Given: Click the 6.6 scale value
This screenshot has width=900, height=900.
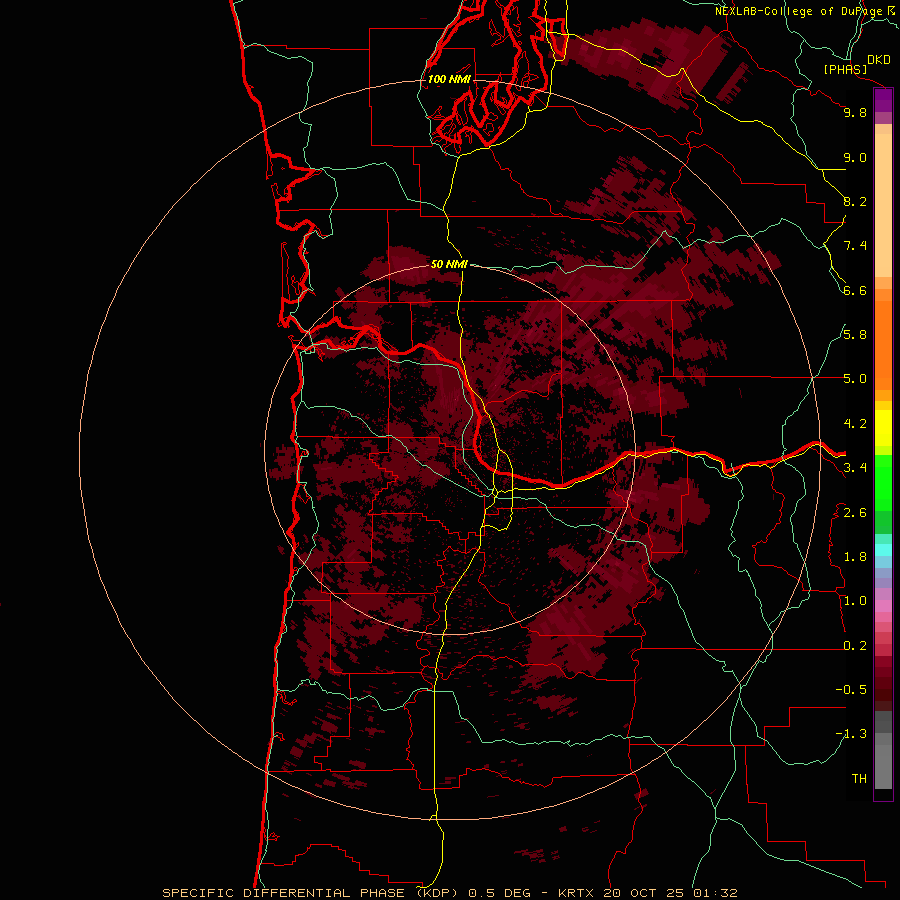Looking at the screenshot, I should pyautogui.click(x=855, y=290).
